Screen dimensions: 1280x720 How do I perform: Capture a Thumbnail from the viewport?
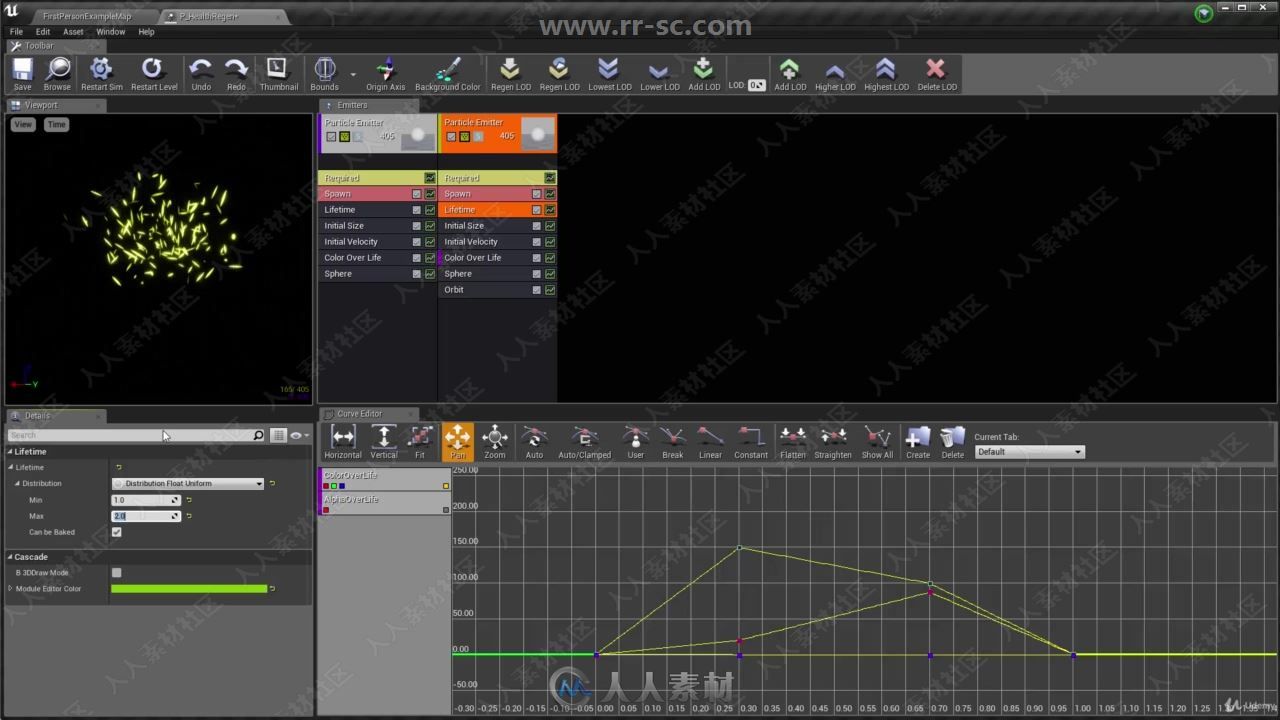point(279,74)
